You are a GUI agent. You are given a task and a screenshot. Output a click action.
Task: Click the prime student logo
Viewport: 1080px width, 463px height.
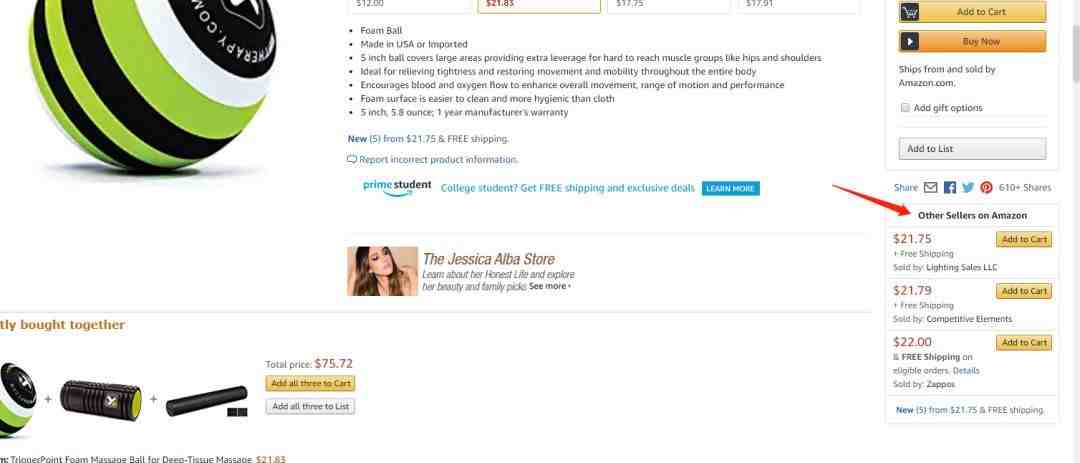[x=397, y=187]
